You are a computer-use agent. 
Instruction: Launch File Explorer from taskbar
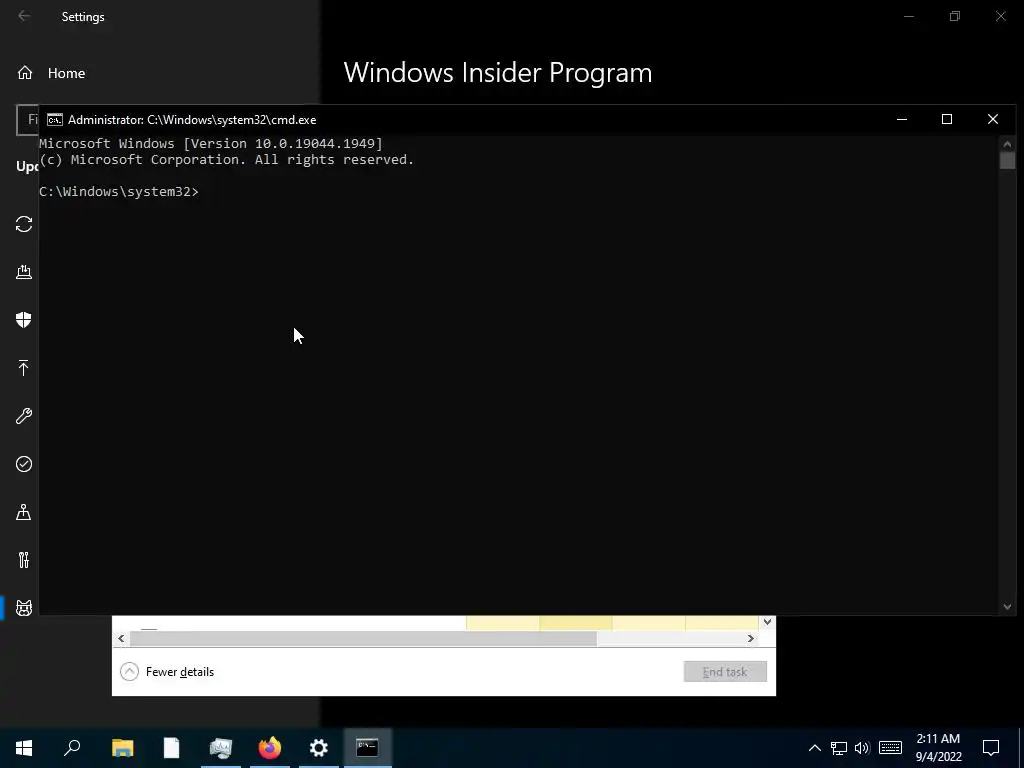pos(122,748)
